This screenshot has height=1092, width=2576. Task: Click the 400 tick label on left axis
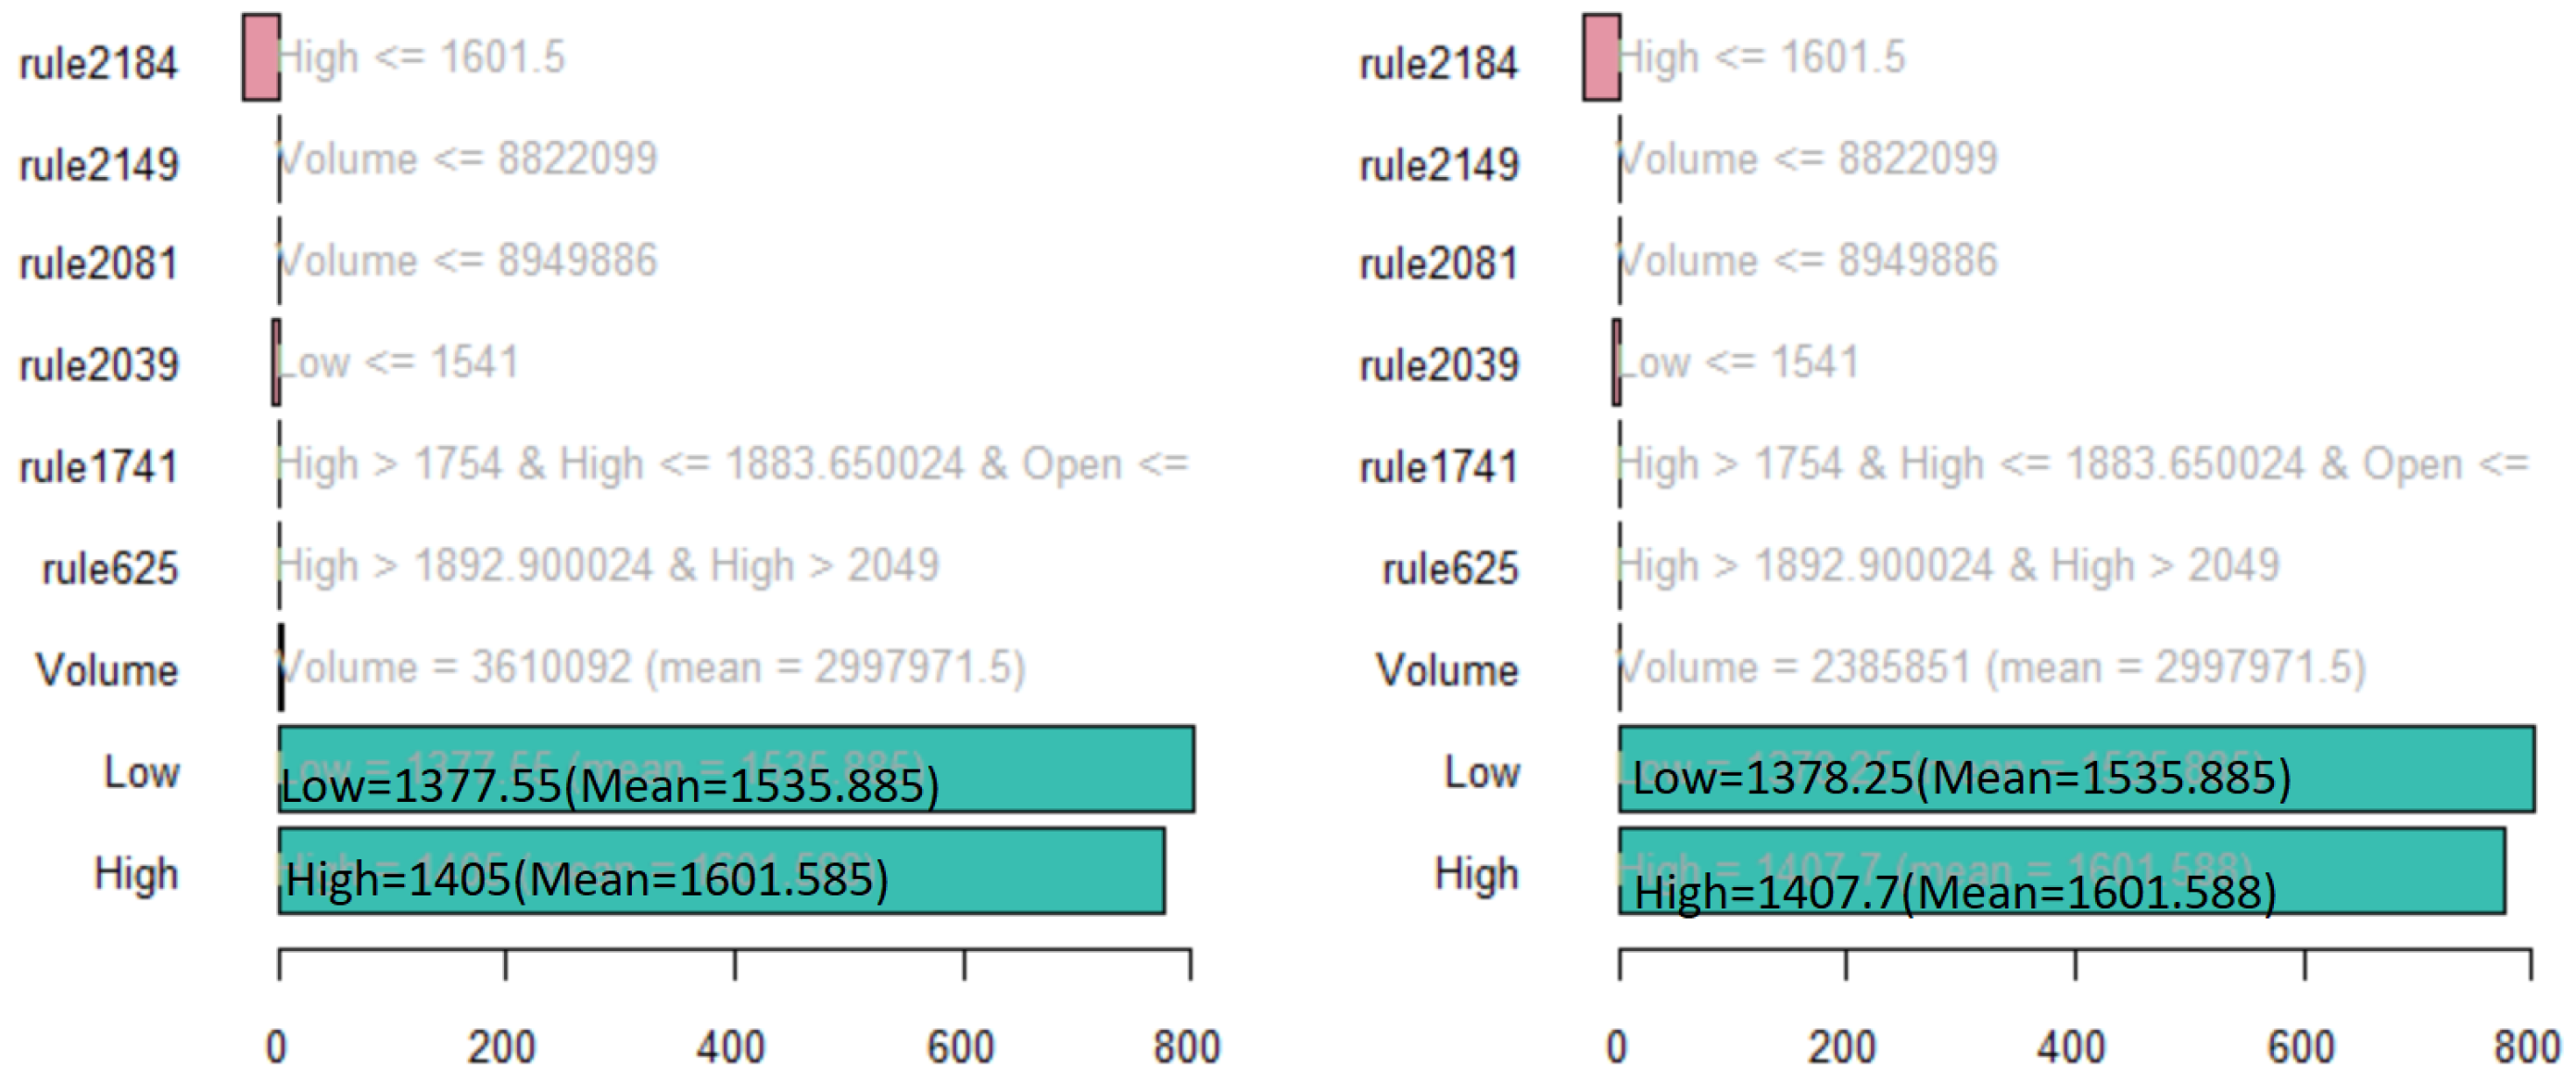coord(731,1047)
